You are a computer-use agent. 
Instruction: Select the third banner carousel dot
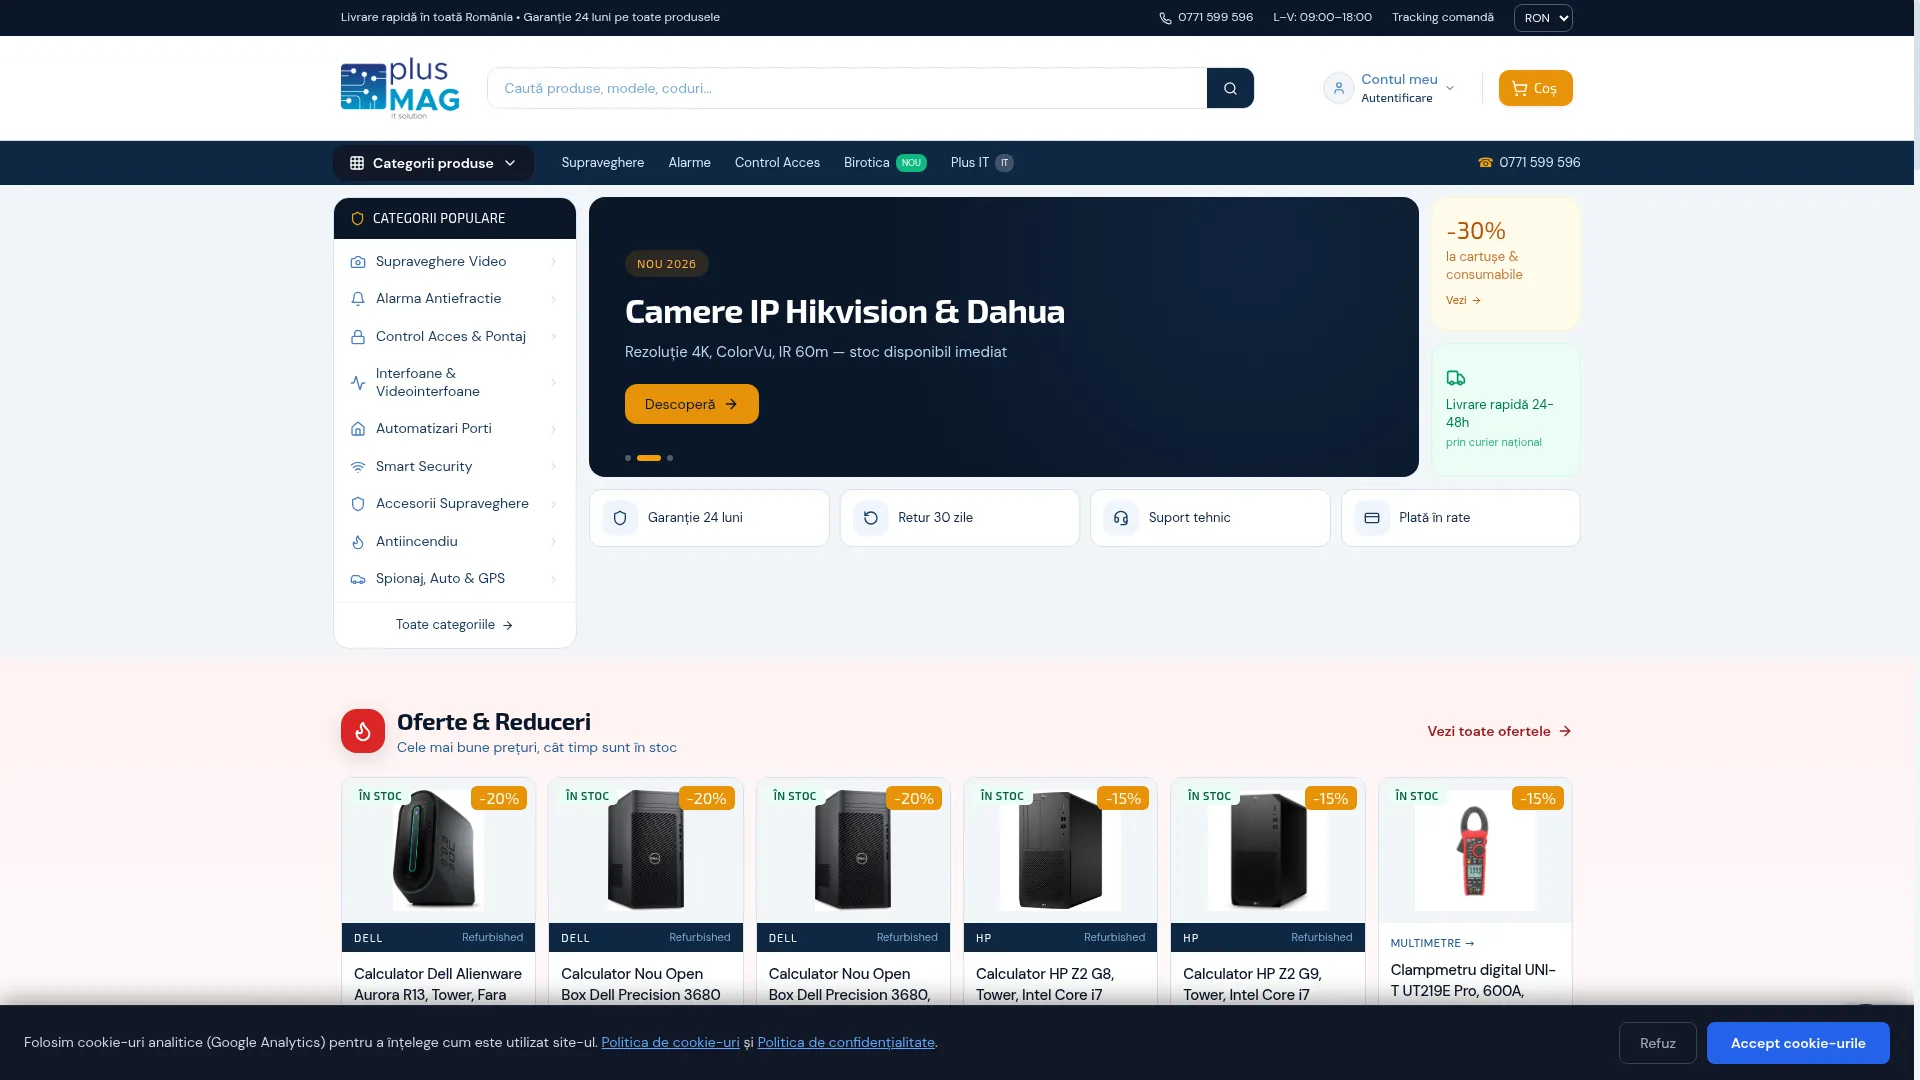tap(670, 458)
